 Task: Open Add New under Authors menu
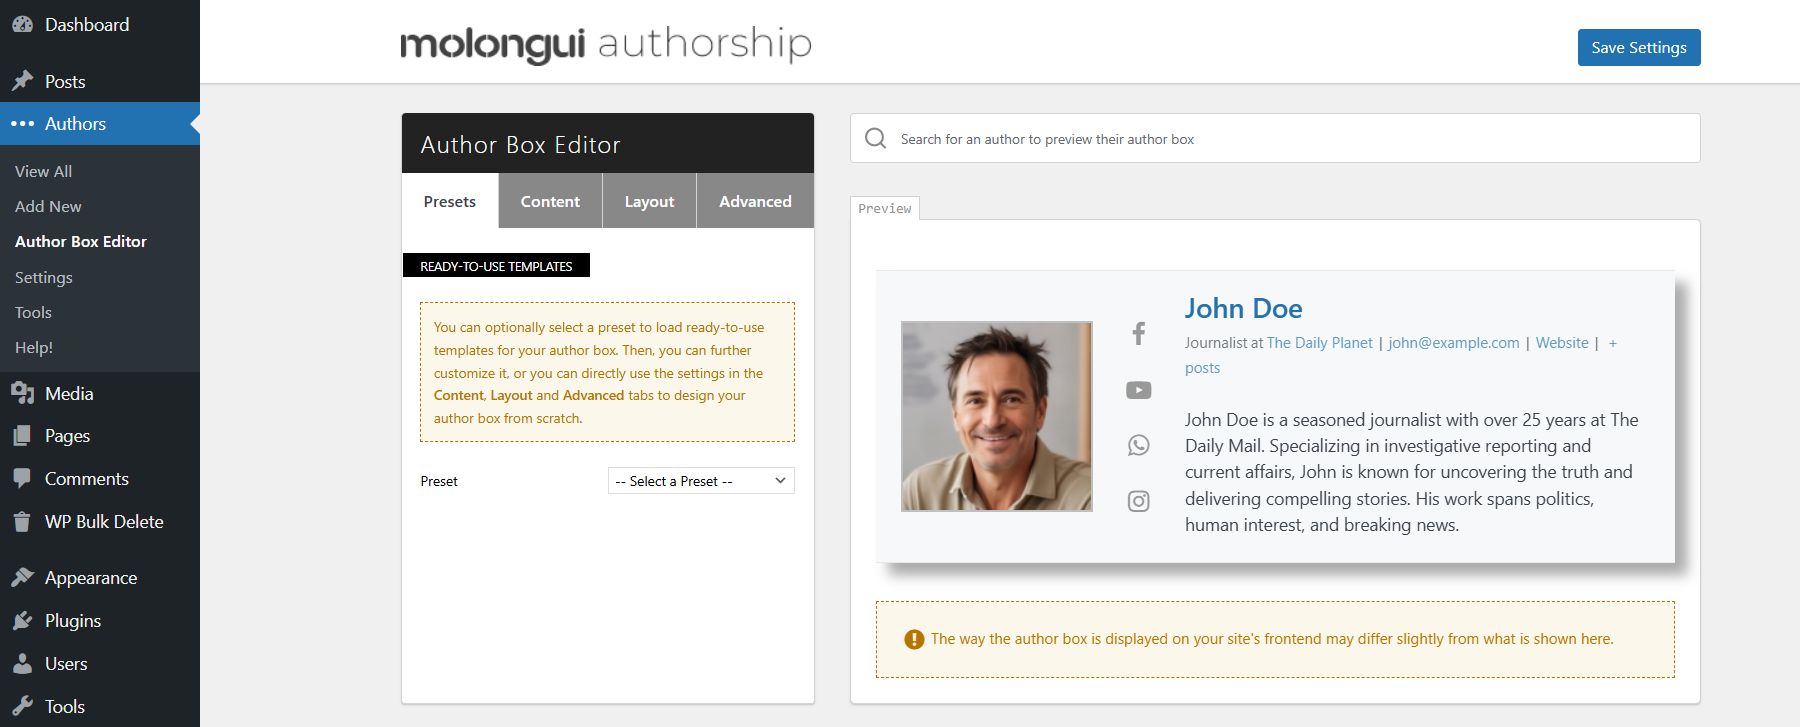coord(48,206)
